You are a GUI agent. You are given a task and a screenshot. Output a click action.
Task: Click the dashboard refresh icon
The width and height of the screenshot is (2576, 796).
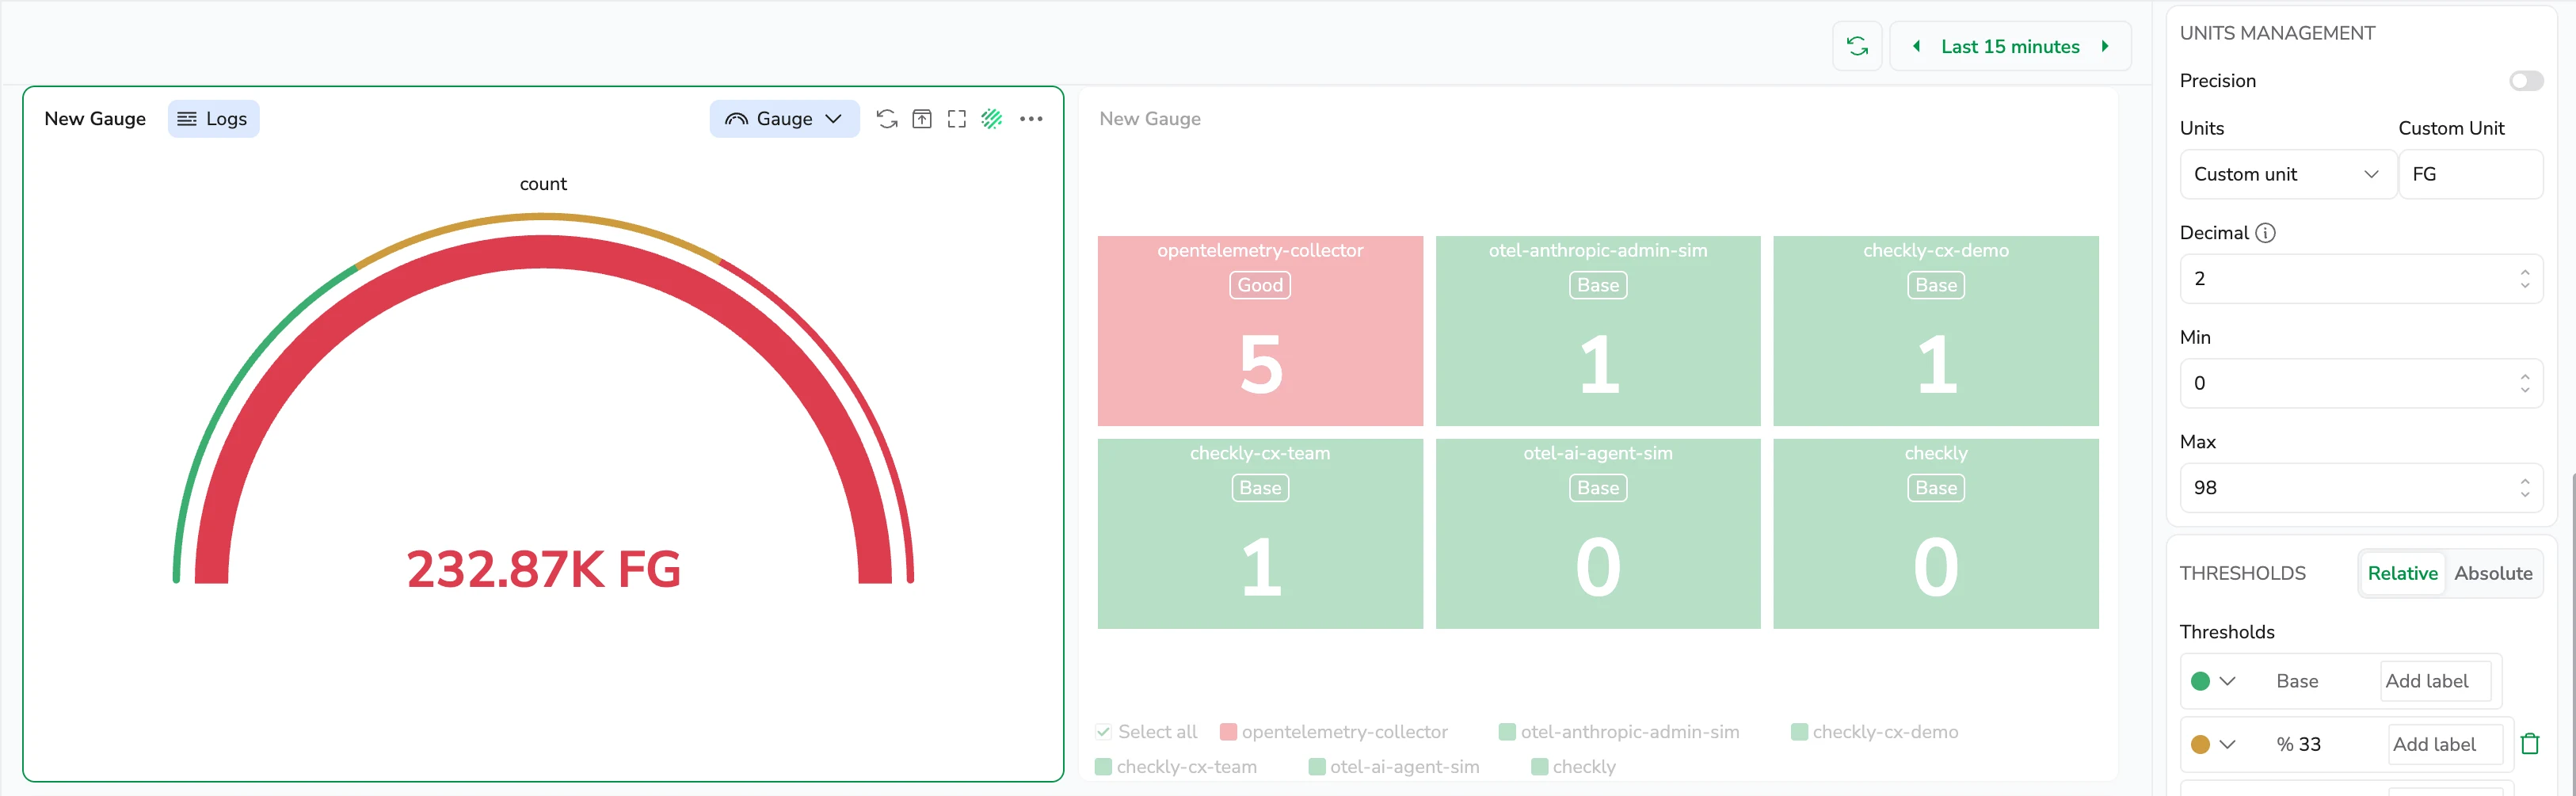tap(1857, 46)
